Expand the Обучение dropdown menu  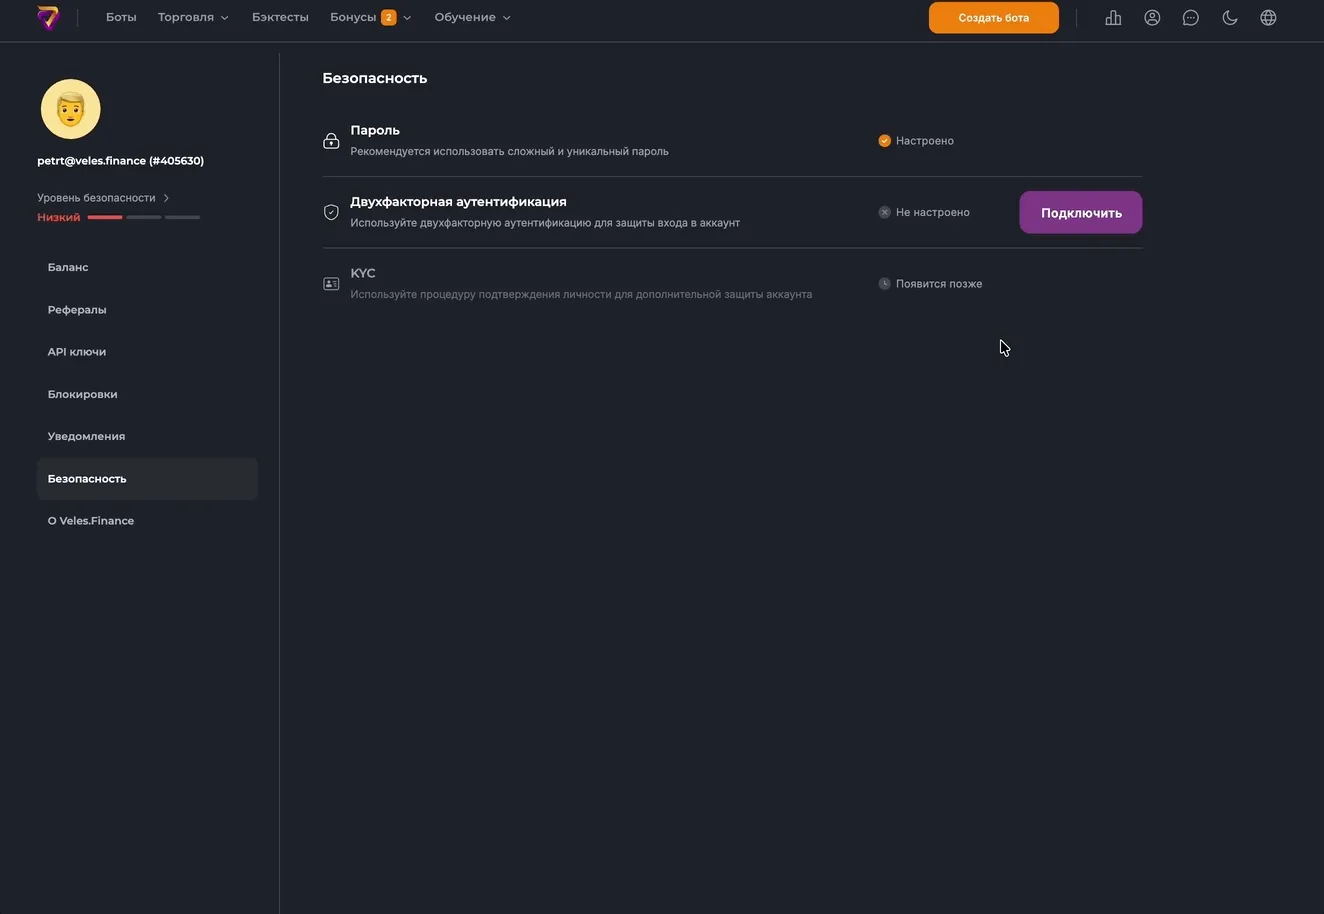[472, 18]
